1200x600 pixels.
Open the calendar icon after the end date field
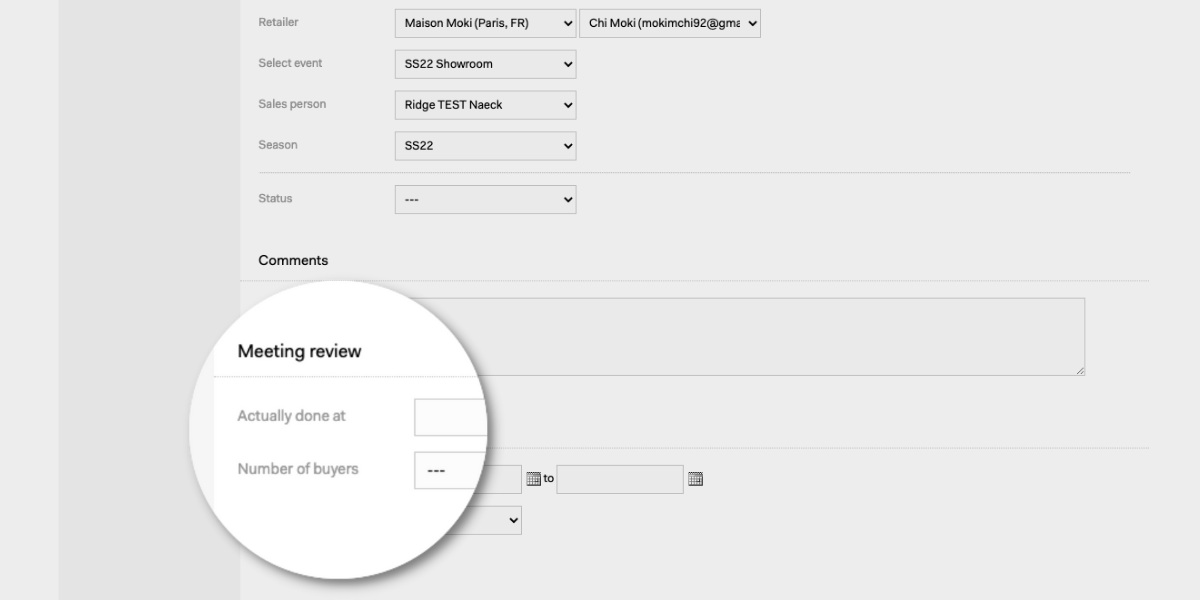[x=696, y=479]
